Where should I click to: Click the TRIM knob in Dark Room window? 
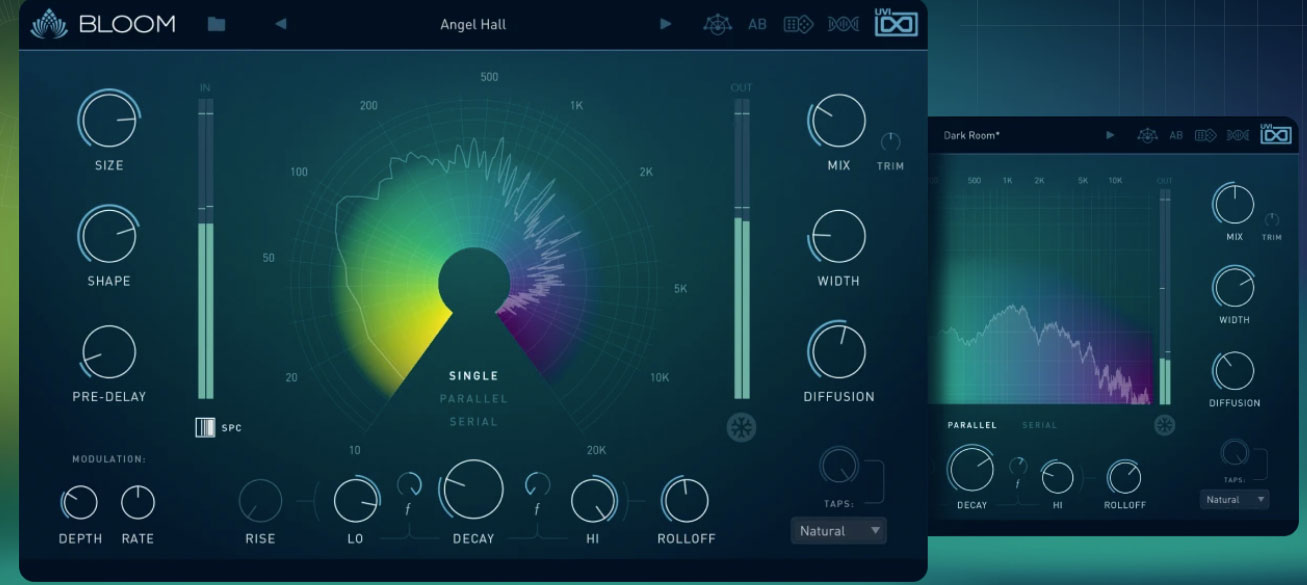point(1272,219)
